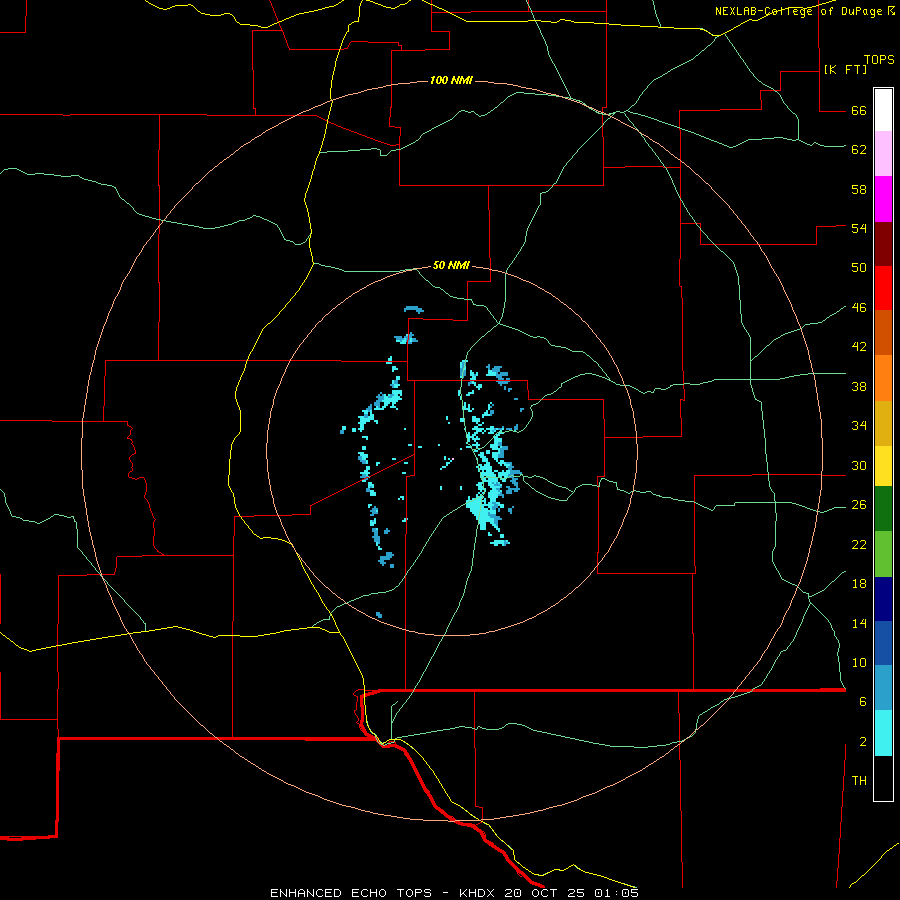Click the 2 legend value

coord(863,741)
